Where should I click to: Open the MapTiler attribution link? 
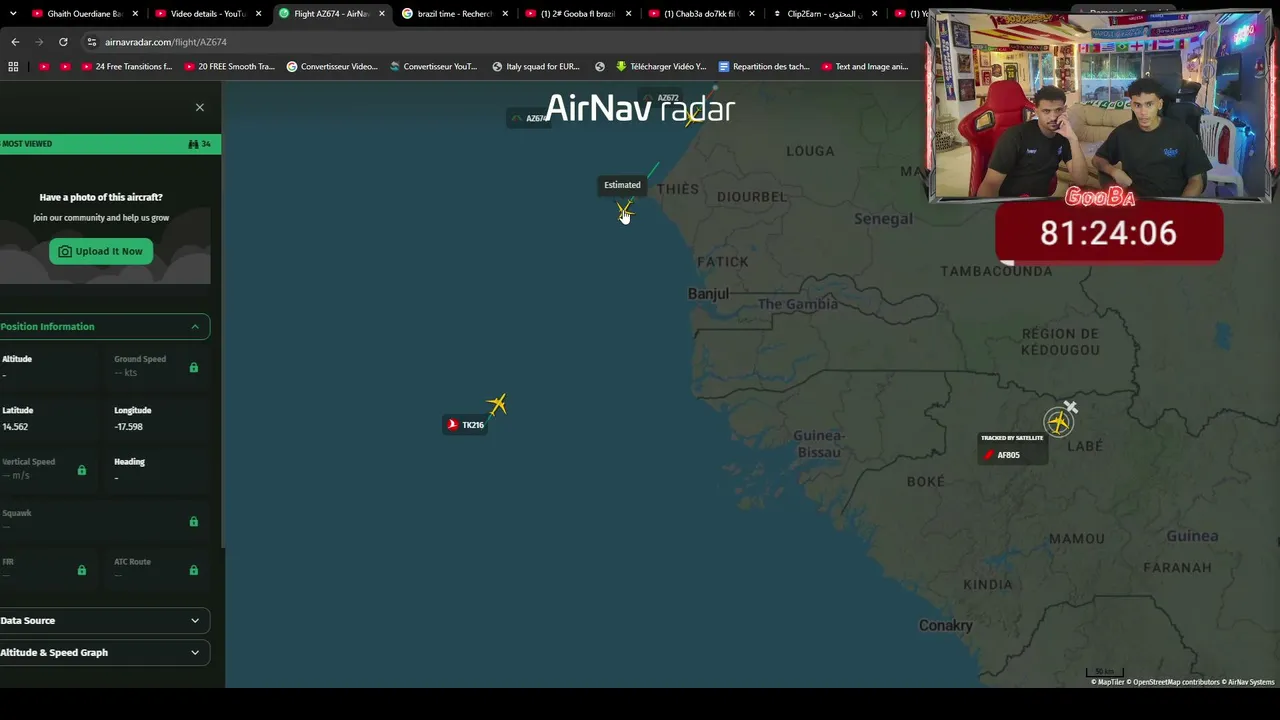[1107, 682]
